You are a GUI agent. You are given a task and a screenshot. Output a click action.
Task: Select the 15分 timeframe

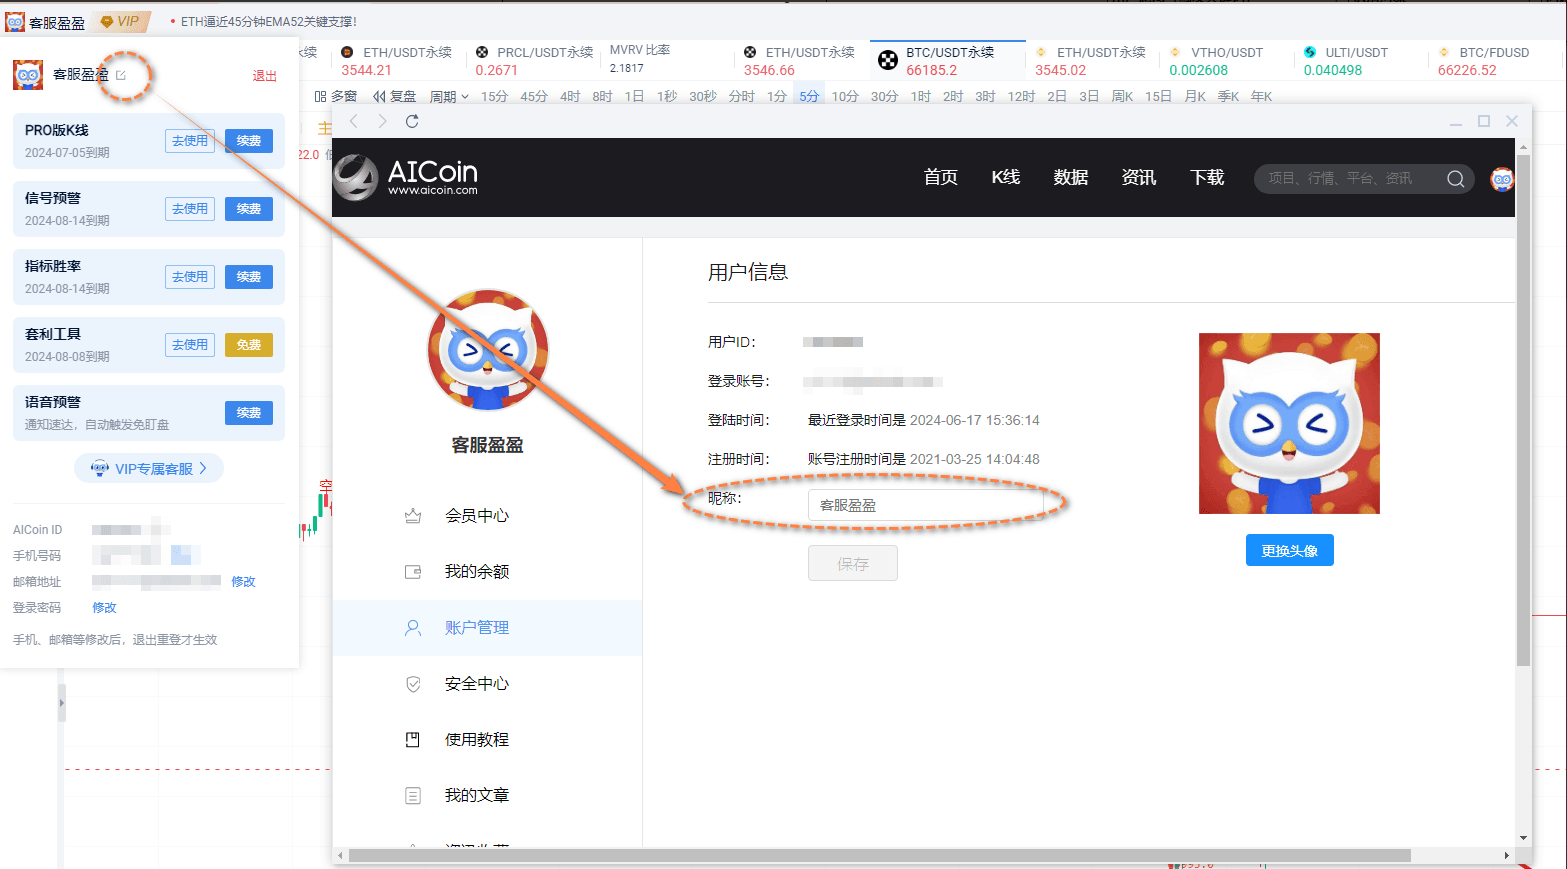coord(494,97)
